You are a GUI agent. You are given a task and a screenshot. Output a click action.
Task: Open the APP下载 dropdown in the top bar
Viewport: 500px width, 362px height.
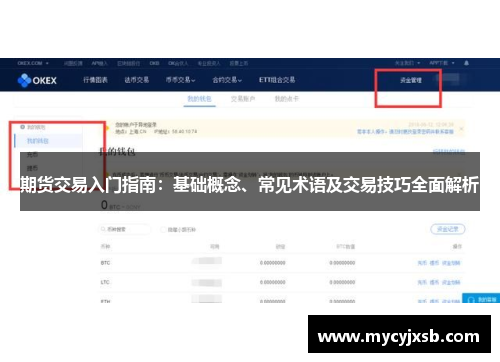pyautogui.click(x=442, y=63)
